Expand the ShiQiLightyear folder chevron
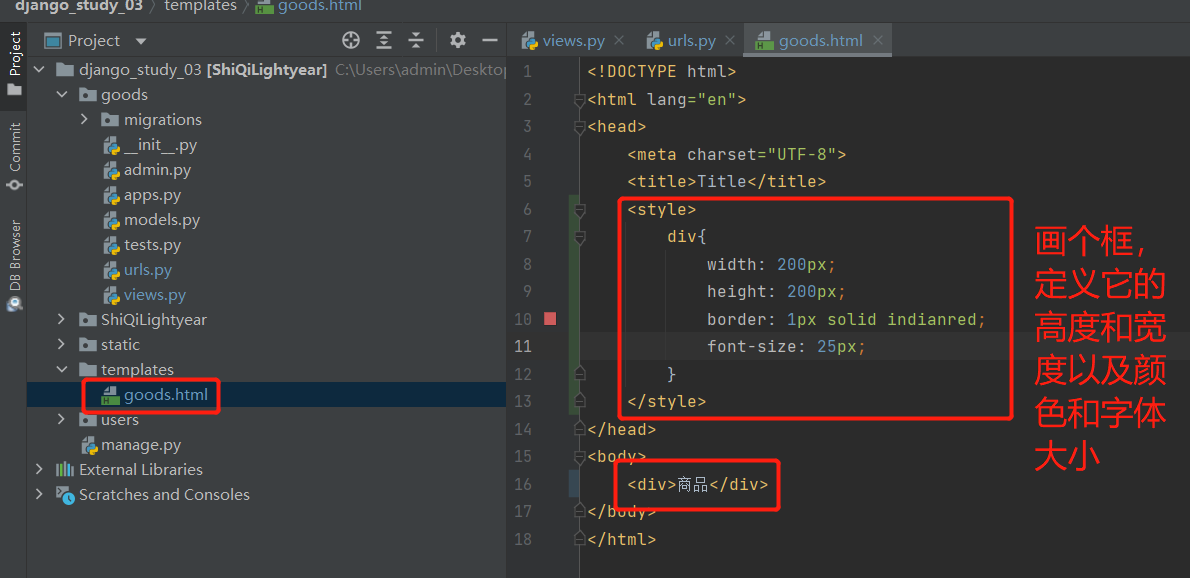The image size is (1190, 578). (62, 319)
